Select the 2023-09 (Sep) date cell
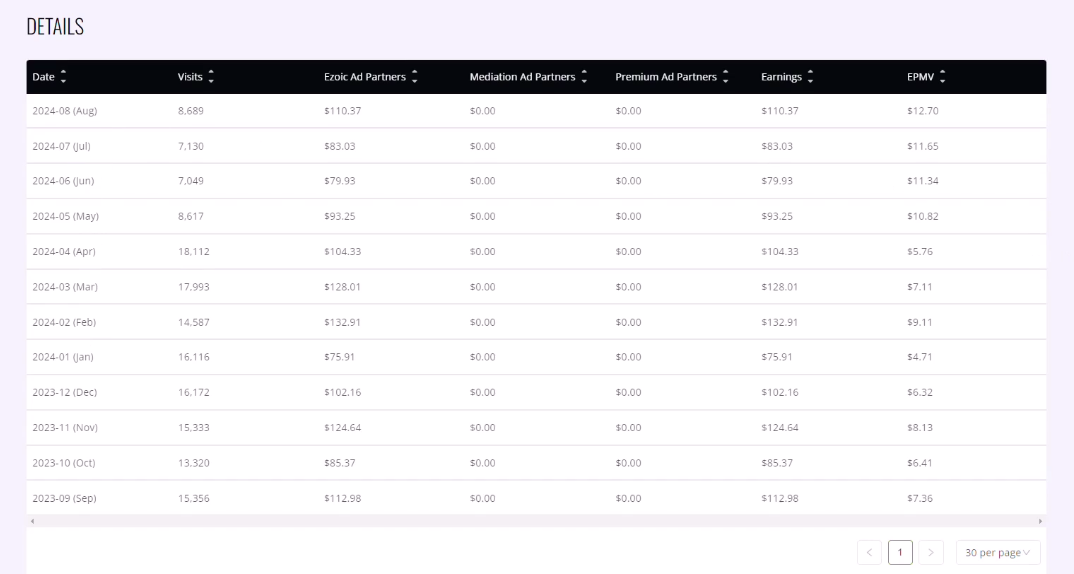This screenshot has height=574, width=1074. [64, 498]
